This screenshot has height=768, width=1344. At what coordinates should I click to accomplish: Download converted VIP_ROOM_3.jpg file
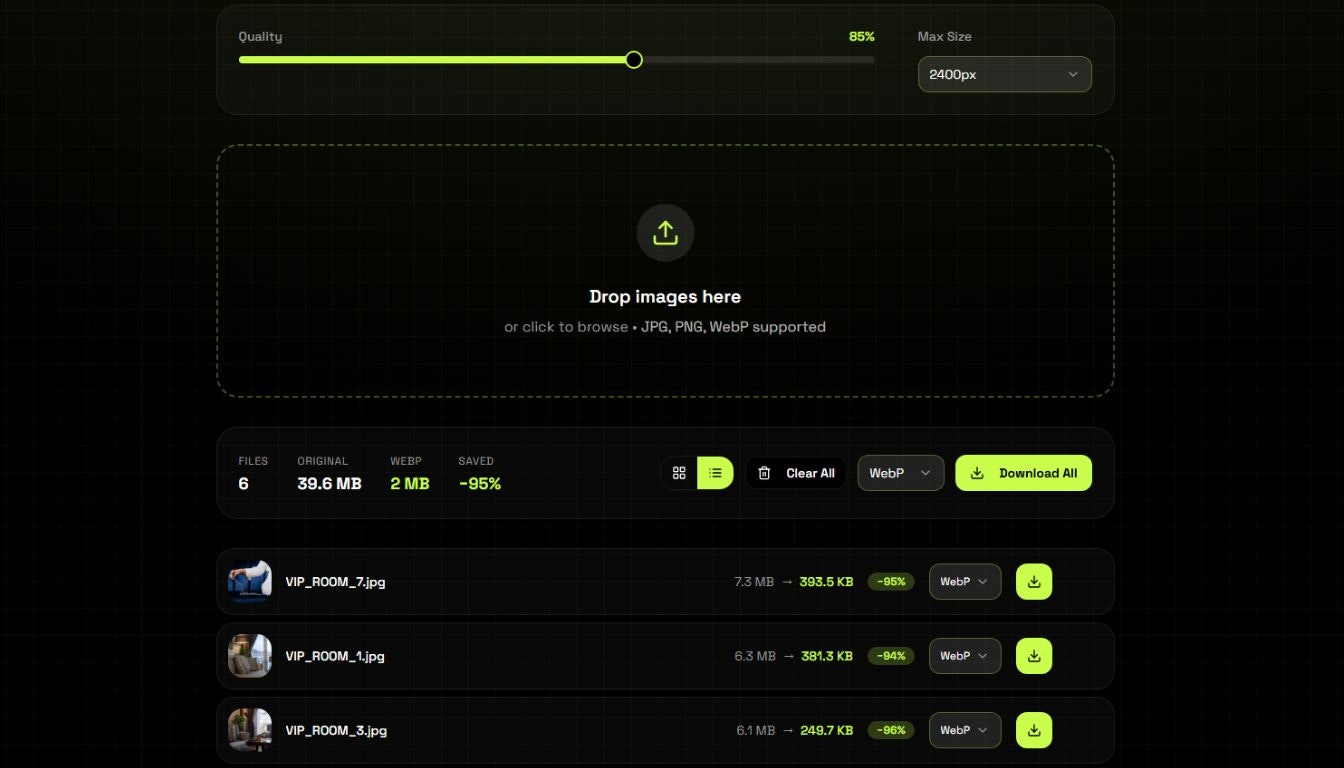click(1033, 730)
